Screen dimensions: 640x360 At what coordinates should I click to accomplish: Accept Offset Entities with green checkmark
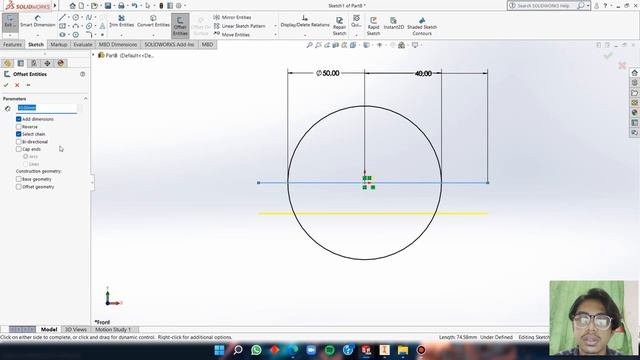pyautogui.click(x=6, y=85)
